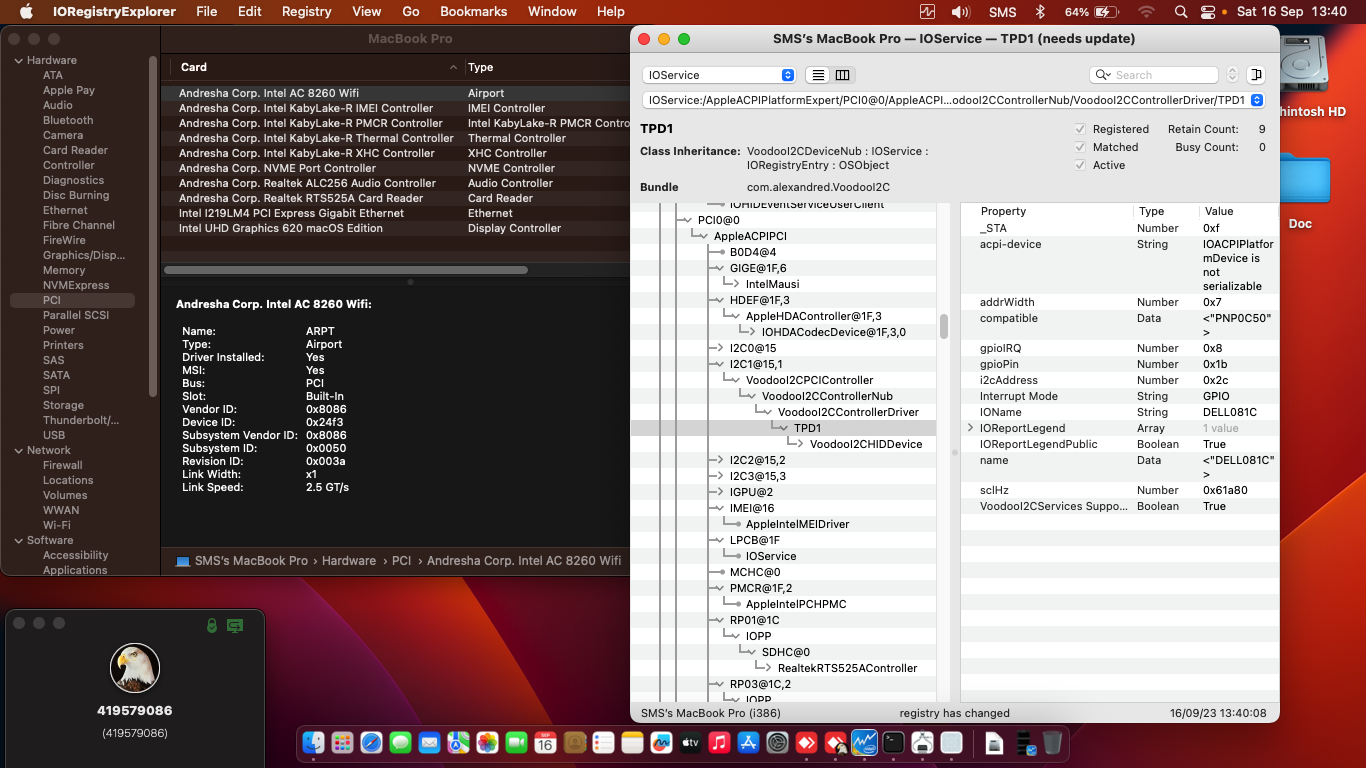Switch to the list view mode icon
This screenshot has width=1366, height=768.
coord(818,75)
